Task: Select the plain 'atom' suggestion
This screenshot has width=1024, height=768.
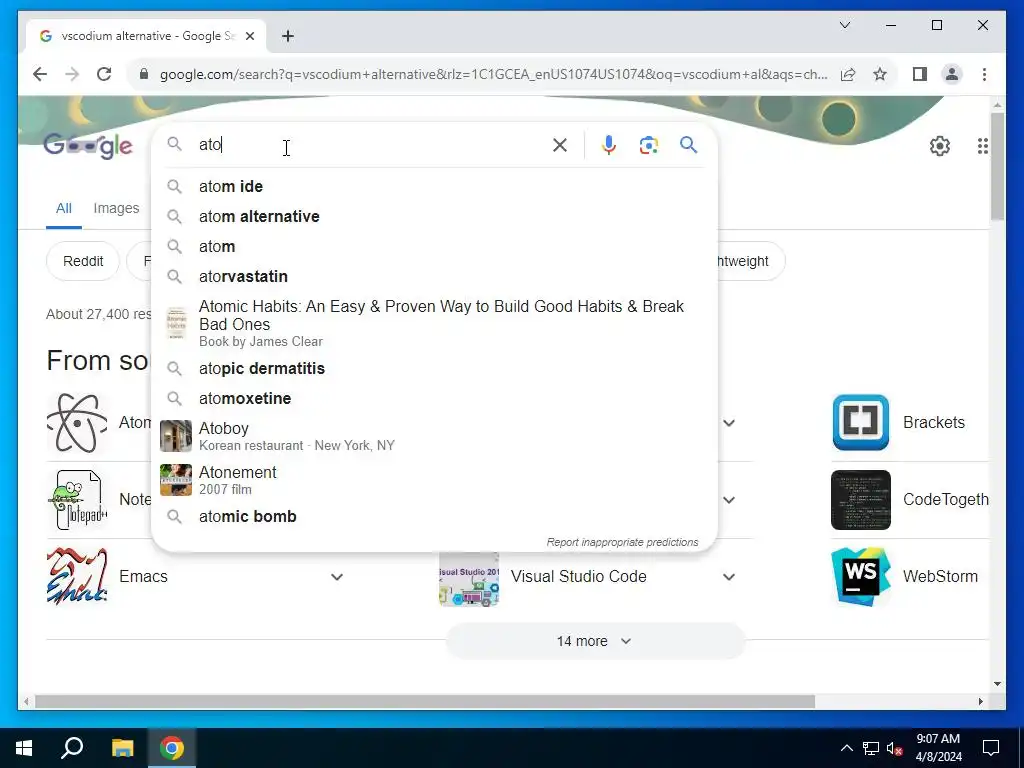Action: pos(434,247)
